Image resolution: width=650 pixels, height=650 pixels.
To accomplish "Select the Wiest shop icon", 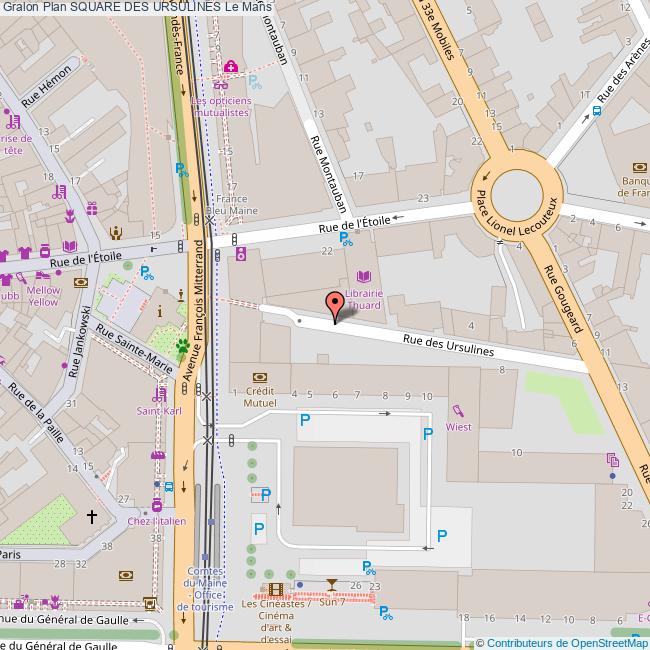I will tap(458, 410).
